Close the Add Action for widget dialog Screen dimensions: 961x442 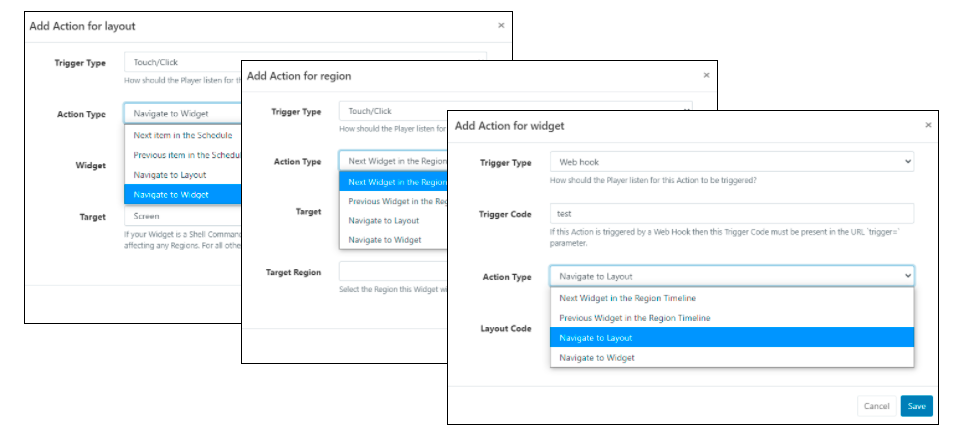[x=928, y=125]
